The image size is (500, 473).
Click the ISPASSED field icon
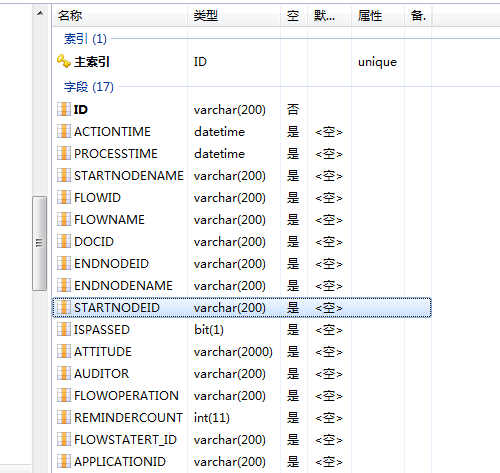coord(63,329)
